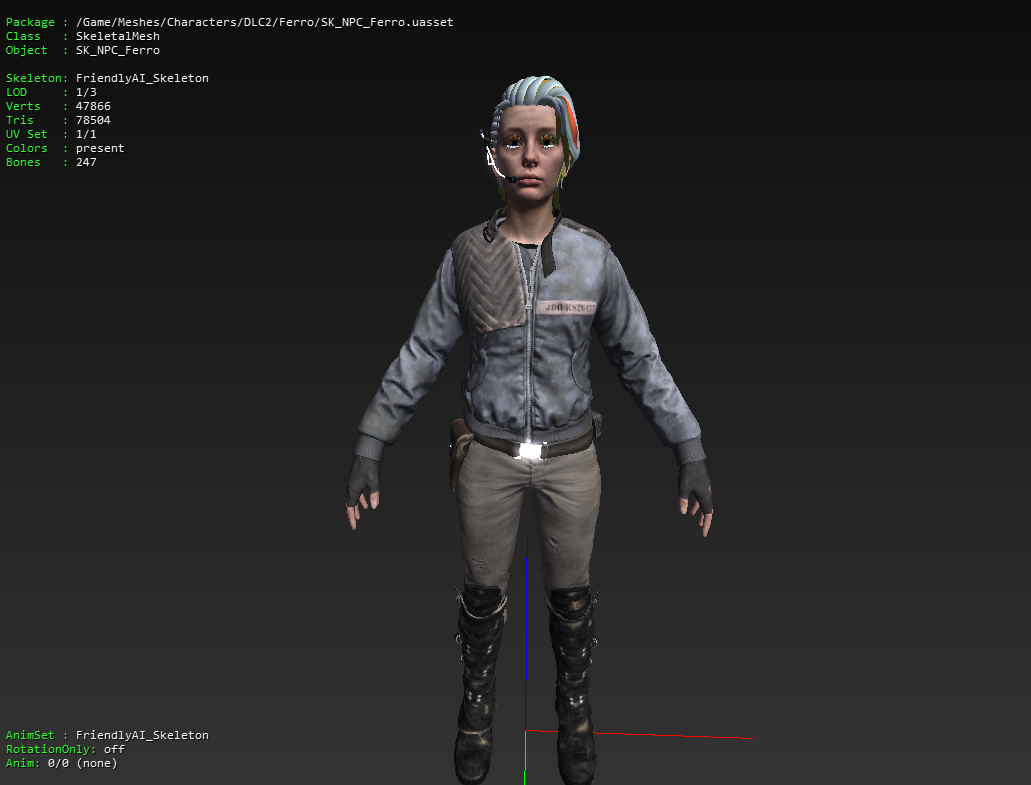The height and width of the screenshot is (785, 1031).
Task: Select the green 'LOD' label
Action: click(16, 92)
